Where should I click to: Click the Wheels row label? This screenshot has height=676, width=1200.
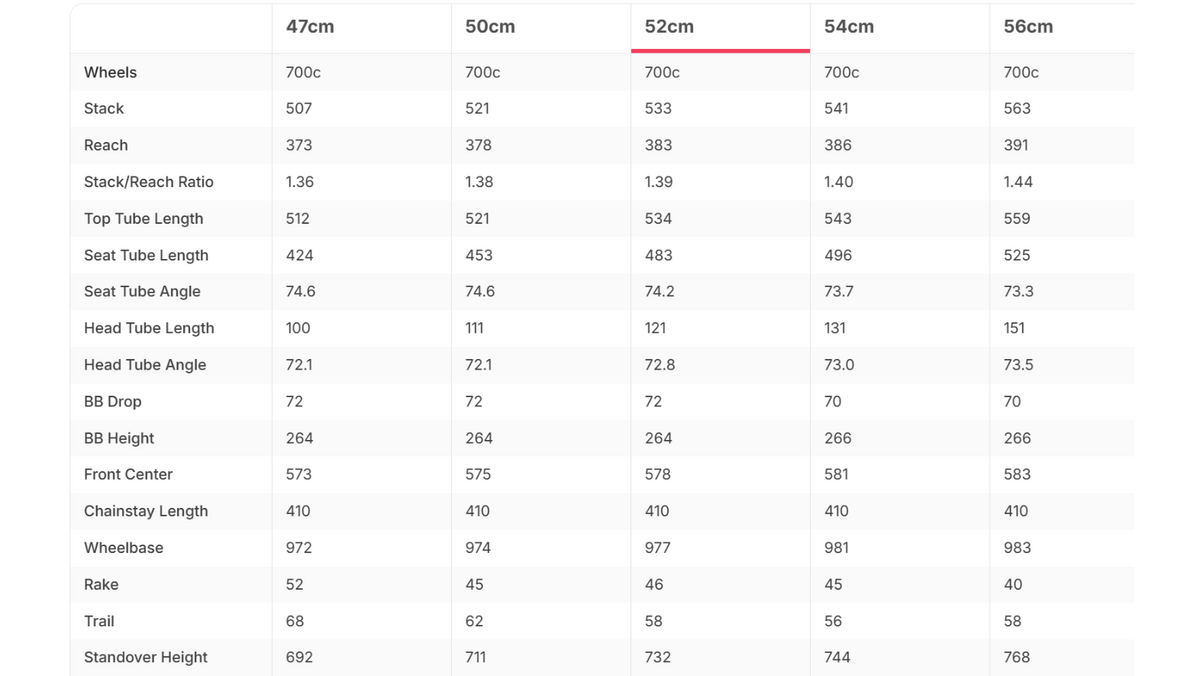click(110, 72)
